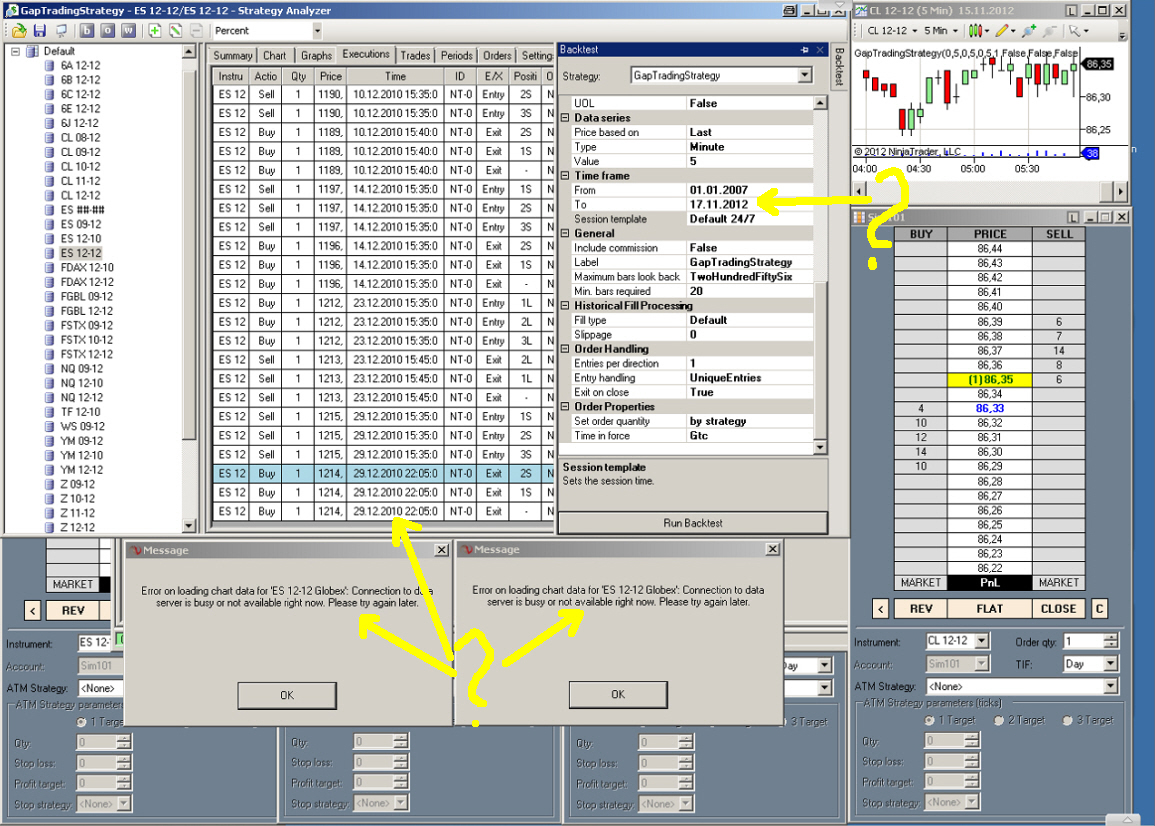
Task: Click the Session template value Default 24/7
Action: [722, 219]
